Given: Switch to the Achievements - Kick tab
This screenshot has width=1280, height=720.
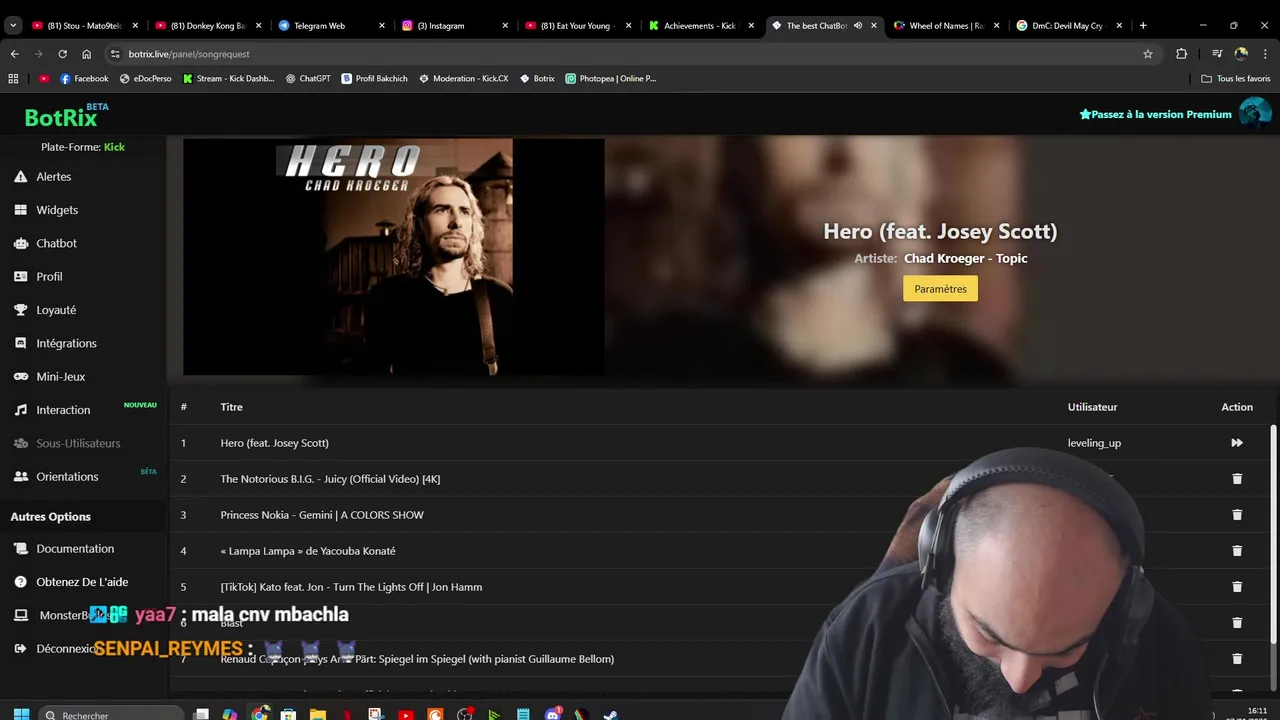Looking at the screenshot, I should [700, 26].
